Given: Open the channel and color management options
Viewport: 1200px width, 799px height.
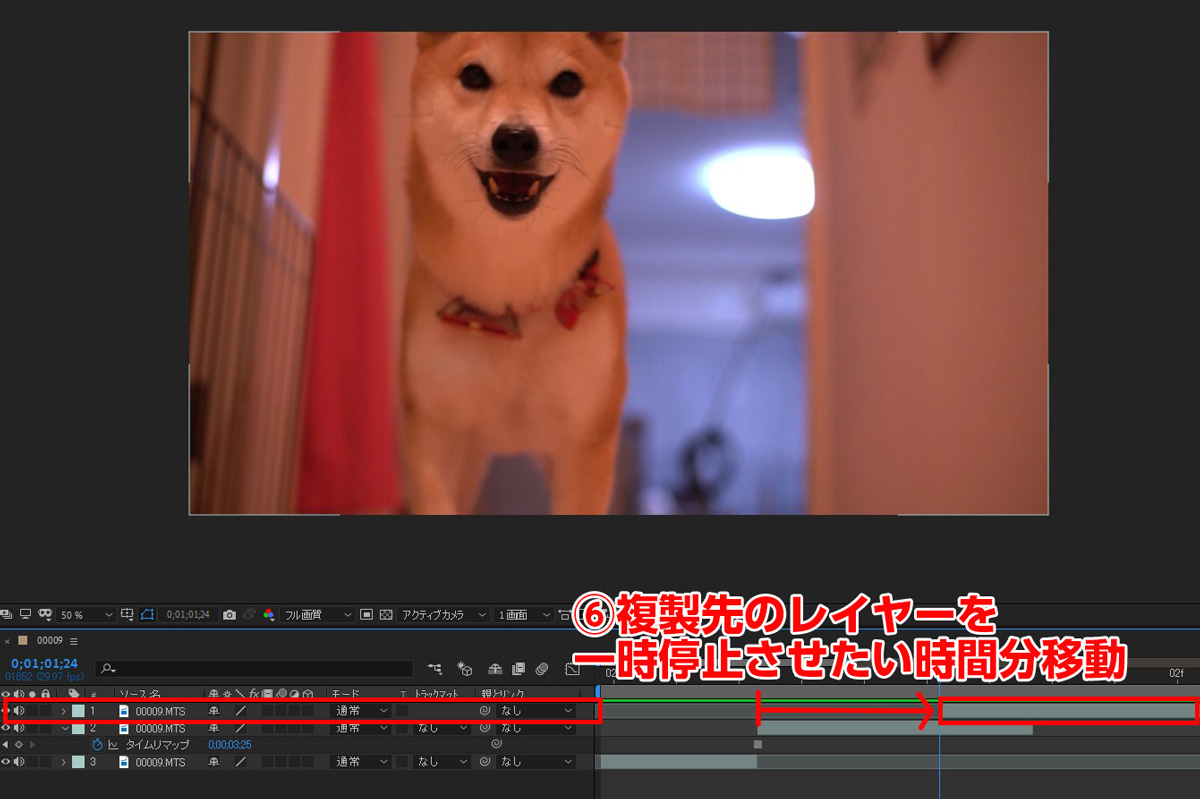Looking at the screenshot, I should [x=270, y=615].
